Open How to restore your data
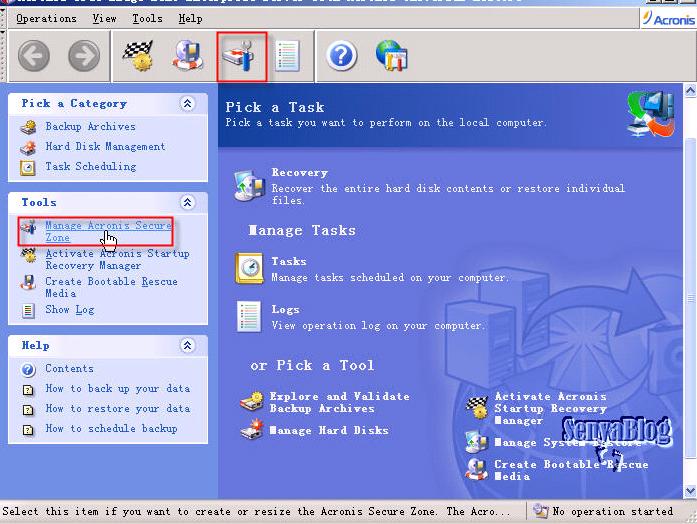Image resolution: width=697 pixels, height=524 pixels. pyautogui.click(x=118, y=408)
